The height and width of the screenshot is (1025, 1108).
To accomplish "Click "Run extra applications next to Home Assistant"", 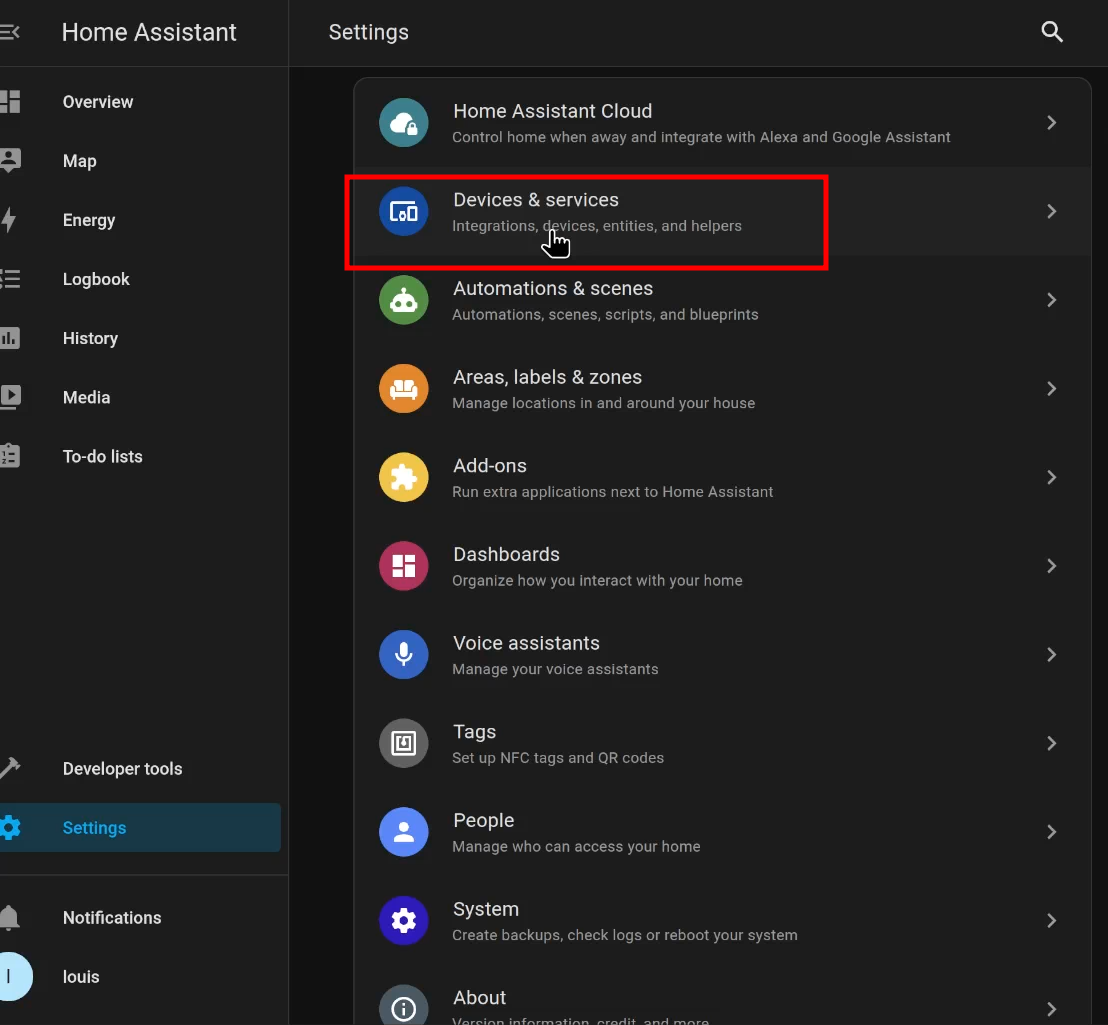I will pyautogui.click(x=613, y=492).
